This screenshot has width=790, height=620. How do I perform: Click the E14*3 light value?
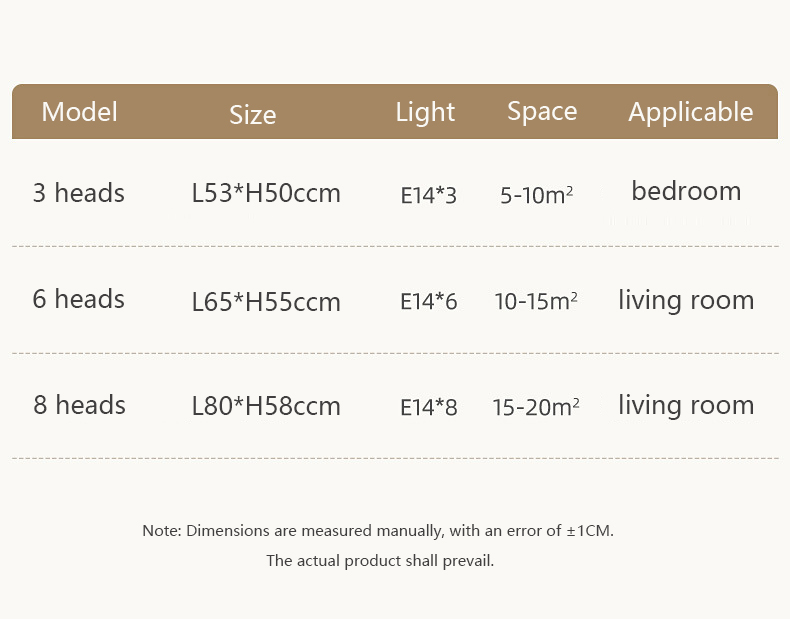tap(429, 195)
